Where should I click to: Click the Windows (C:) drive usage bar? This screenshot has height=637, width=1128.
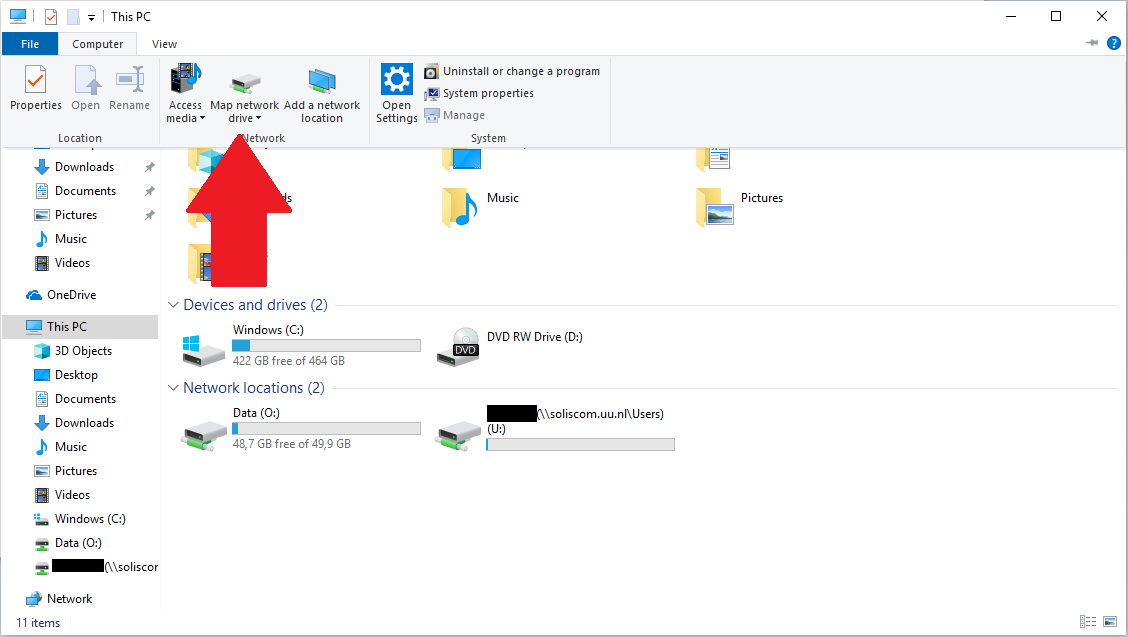tap(326, 345)
